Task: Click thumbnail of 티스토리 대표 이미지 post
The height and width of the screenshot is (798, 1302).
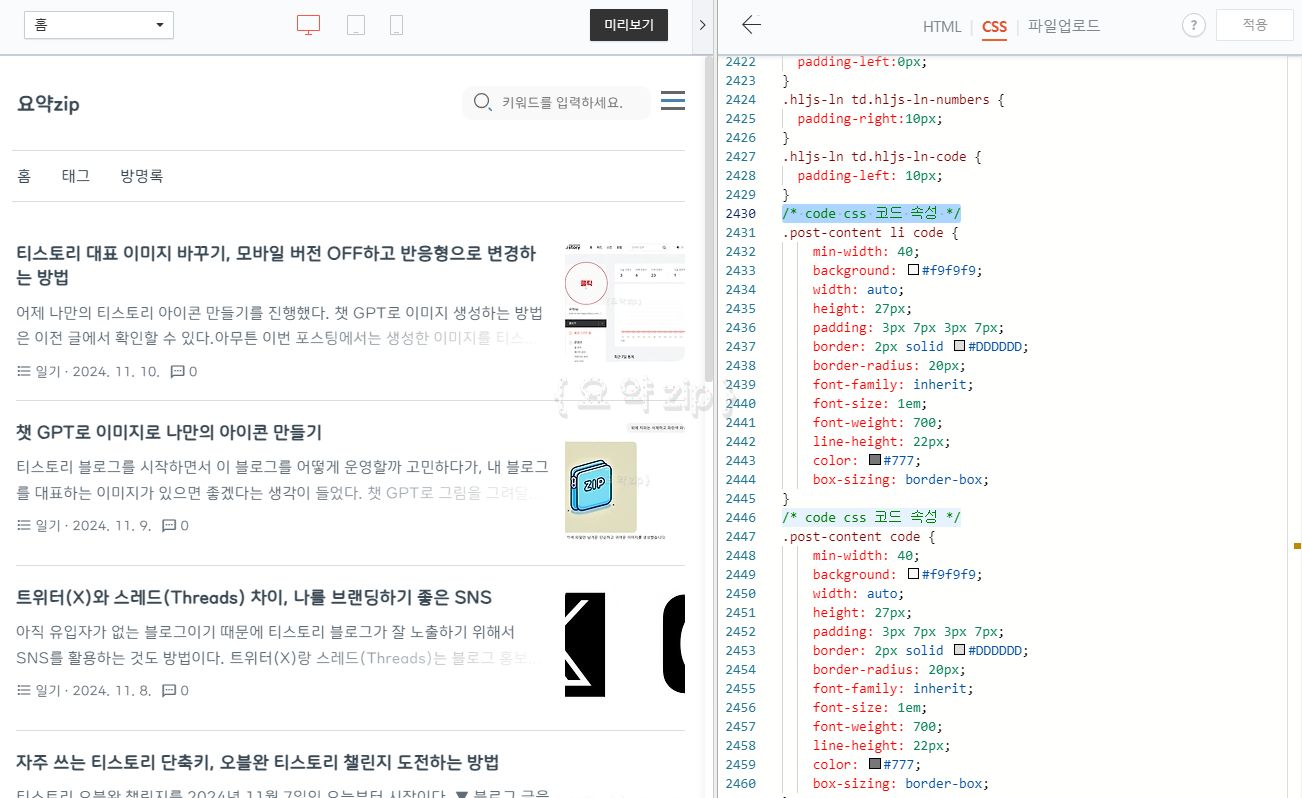Action: [625, 301]
